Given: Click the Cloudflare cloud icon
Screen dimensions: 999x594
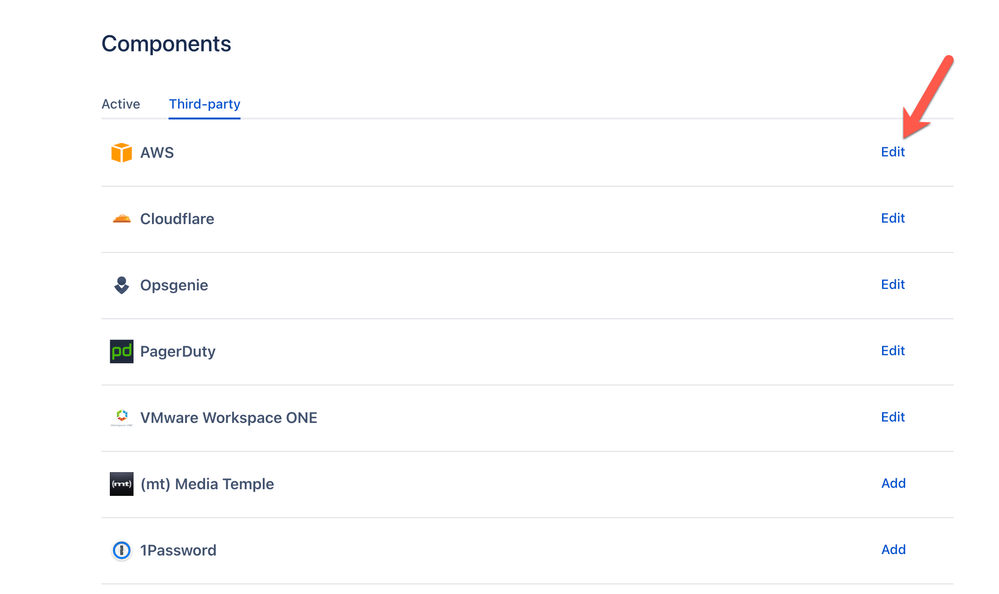Looking at the screenshot, I should [121, 219].
